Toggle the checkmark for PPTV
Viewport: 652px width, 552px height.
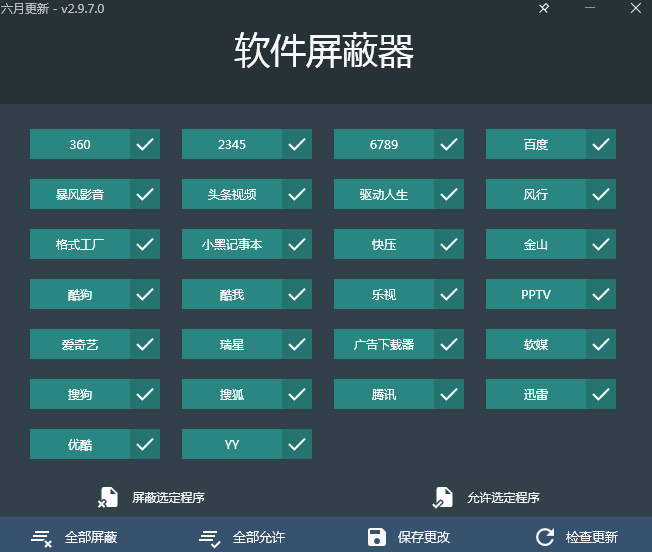click(601, 294)
